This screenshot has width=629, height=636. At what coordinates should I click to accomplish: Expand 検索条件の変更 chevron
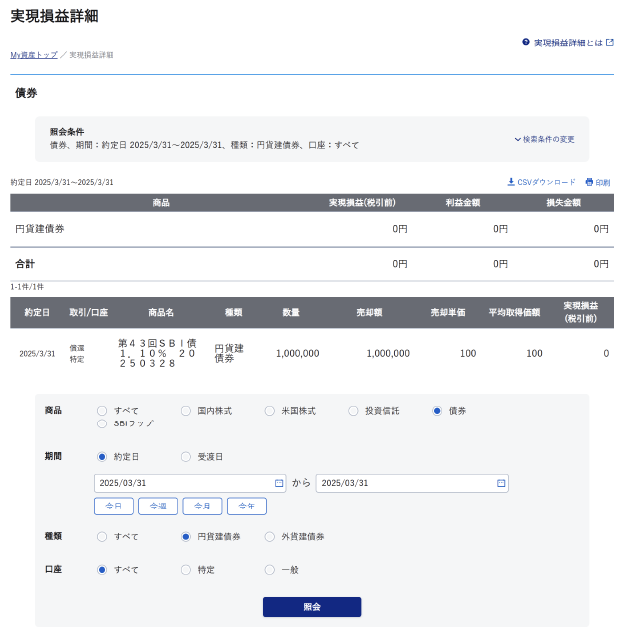518,139
